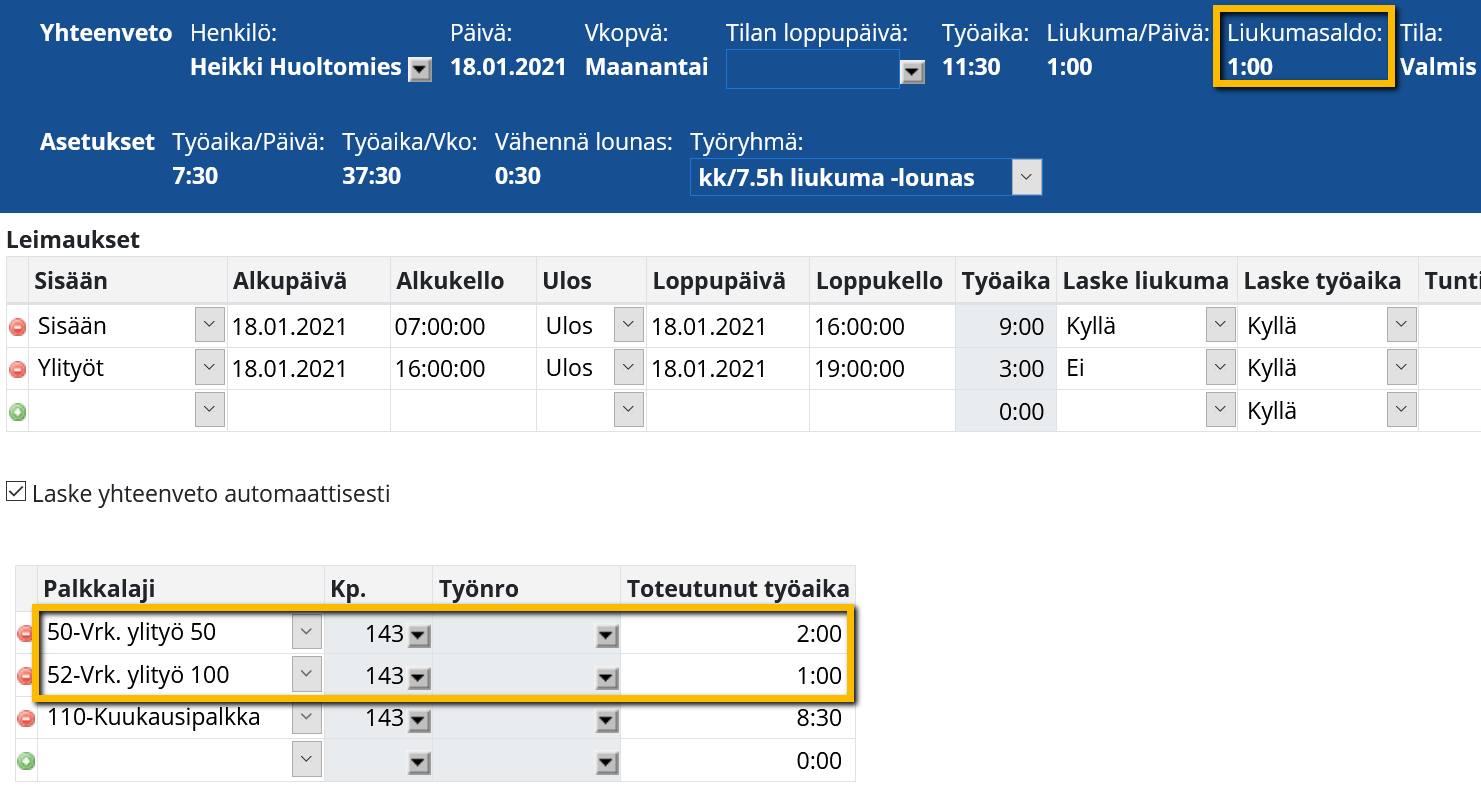
Task: Remove the 52-Vrk. ylityö 100 wage row
Action: [26, 676]
